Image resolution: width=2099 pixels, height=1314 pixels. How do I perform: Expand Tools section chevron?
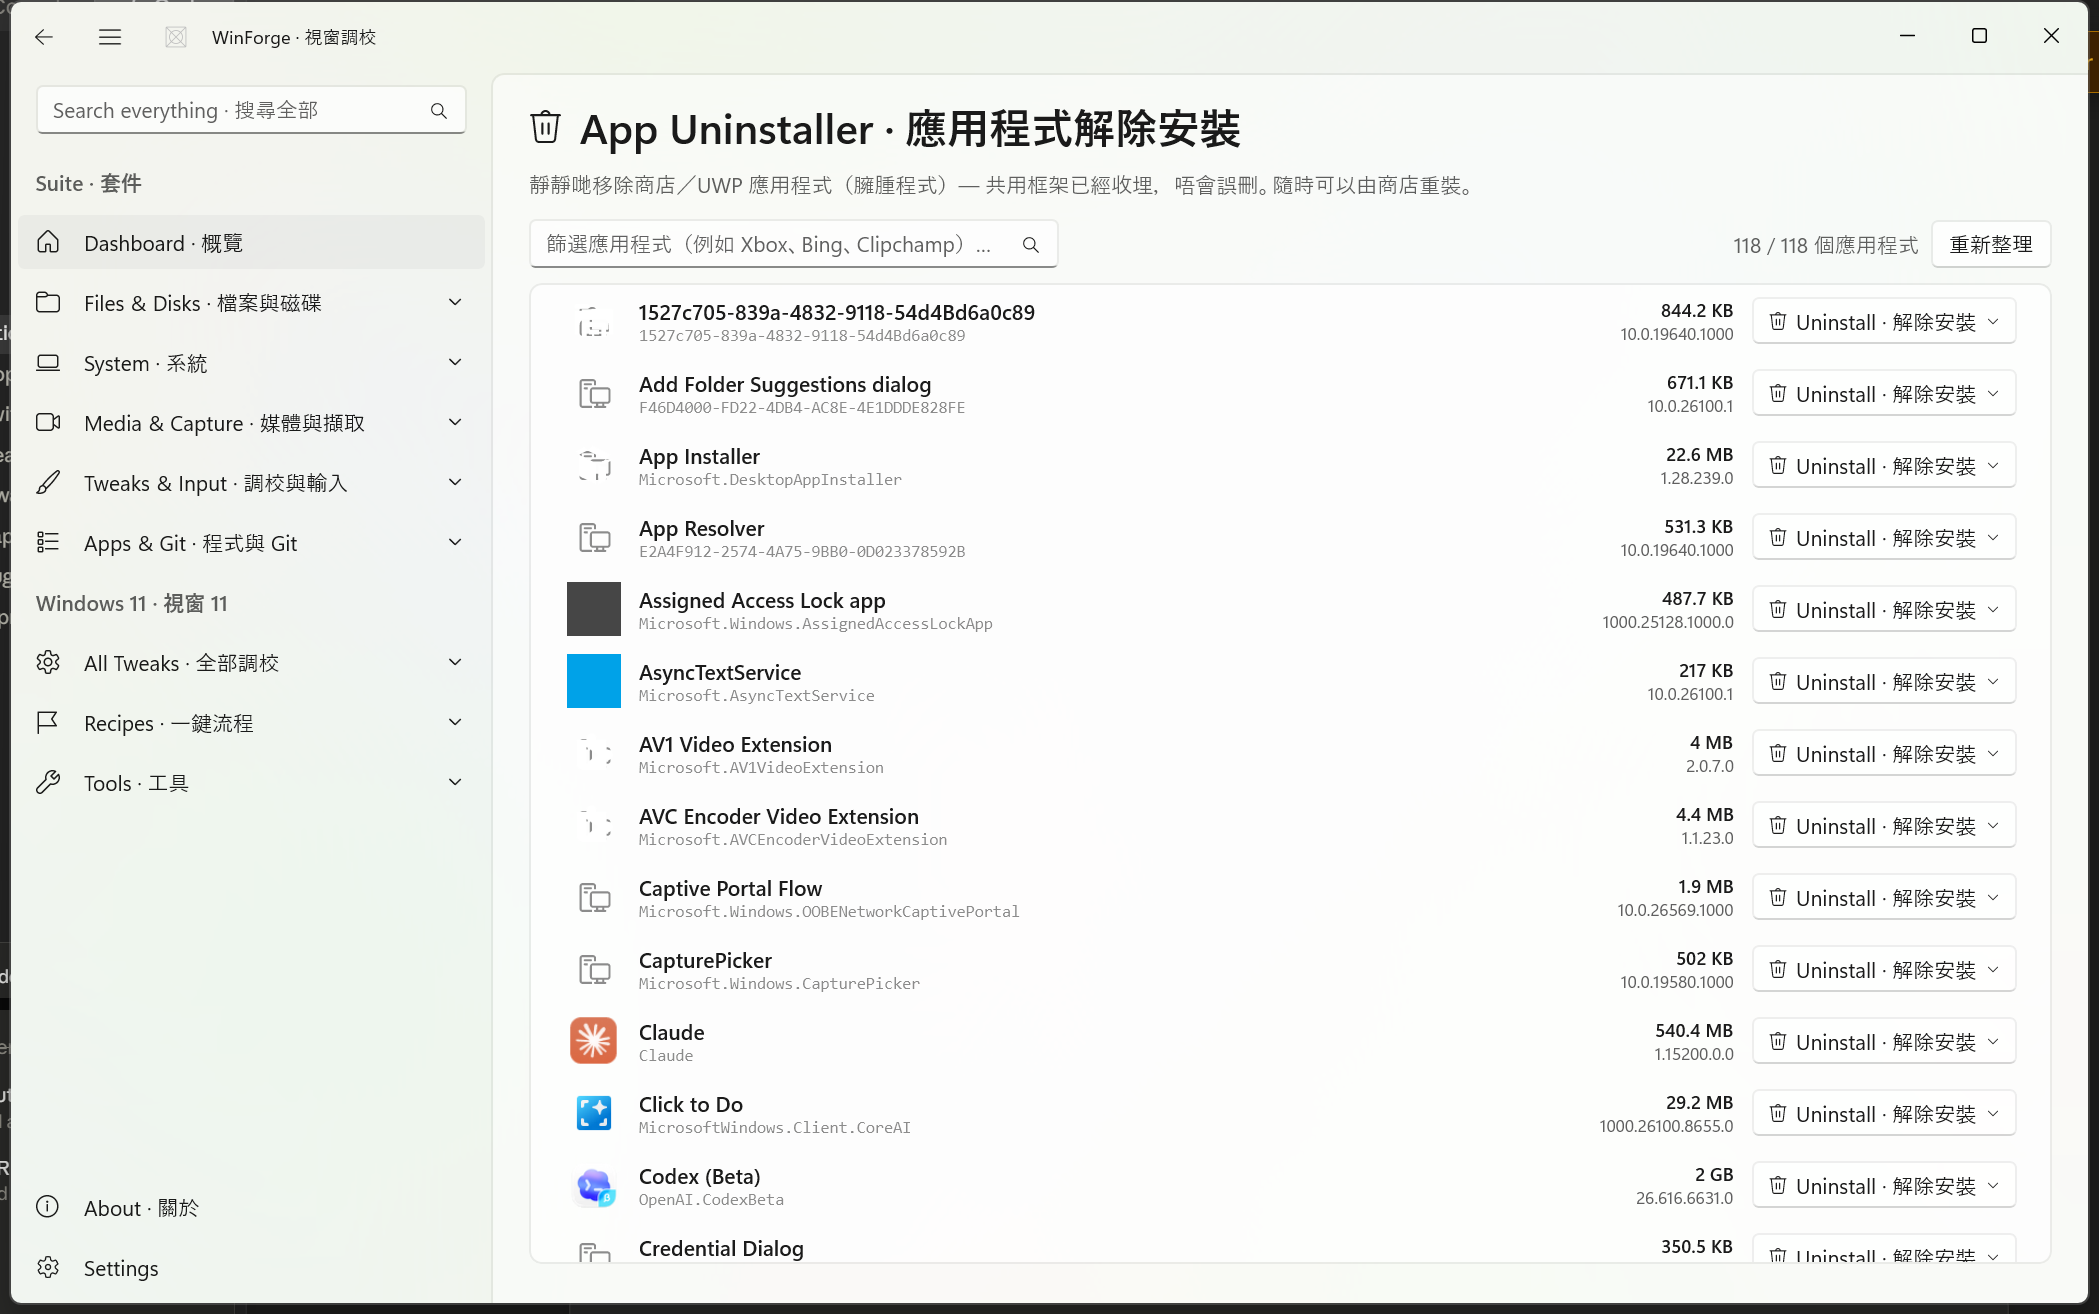click(456, 782)
